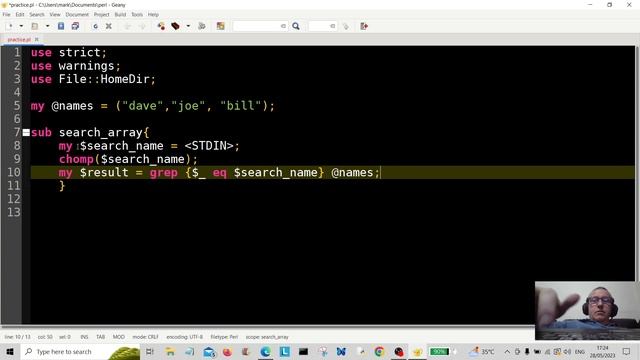Navigate forward a location in the toolbar
This screenshot has height=360, width=640.
pos(142,26)
